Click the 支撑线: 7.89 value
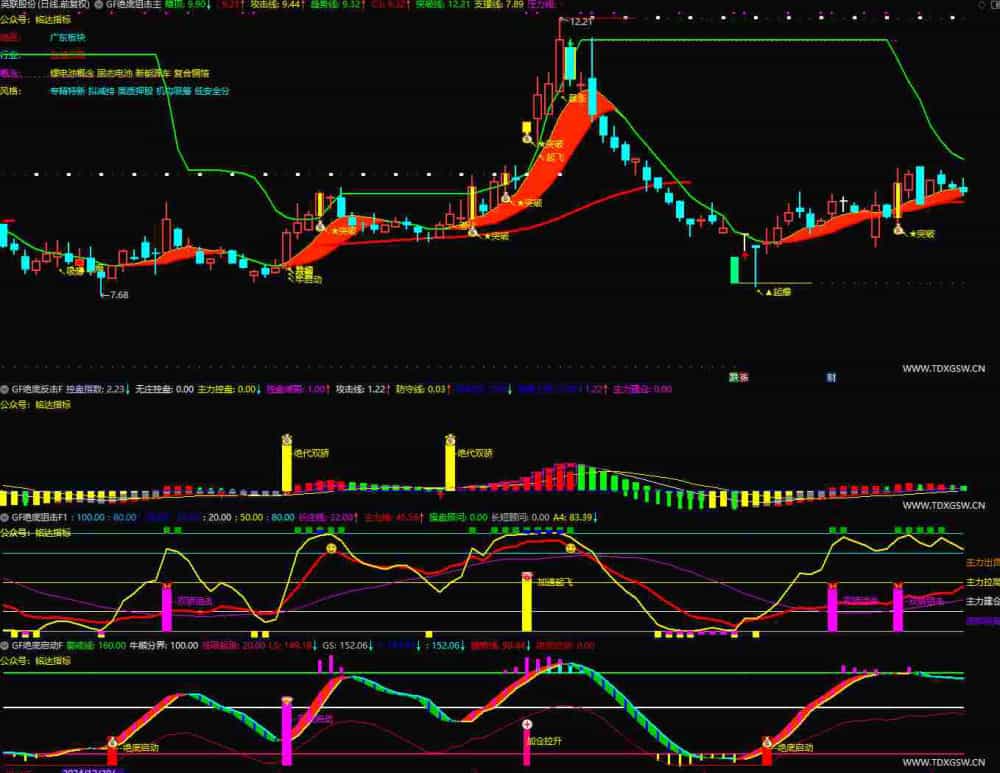1000x773 pixels. [499, 4]
